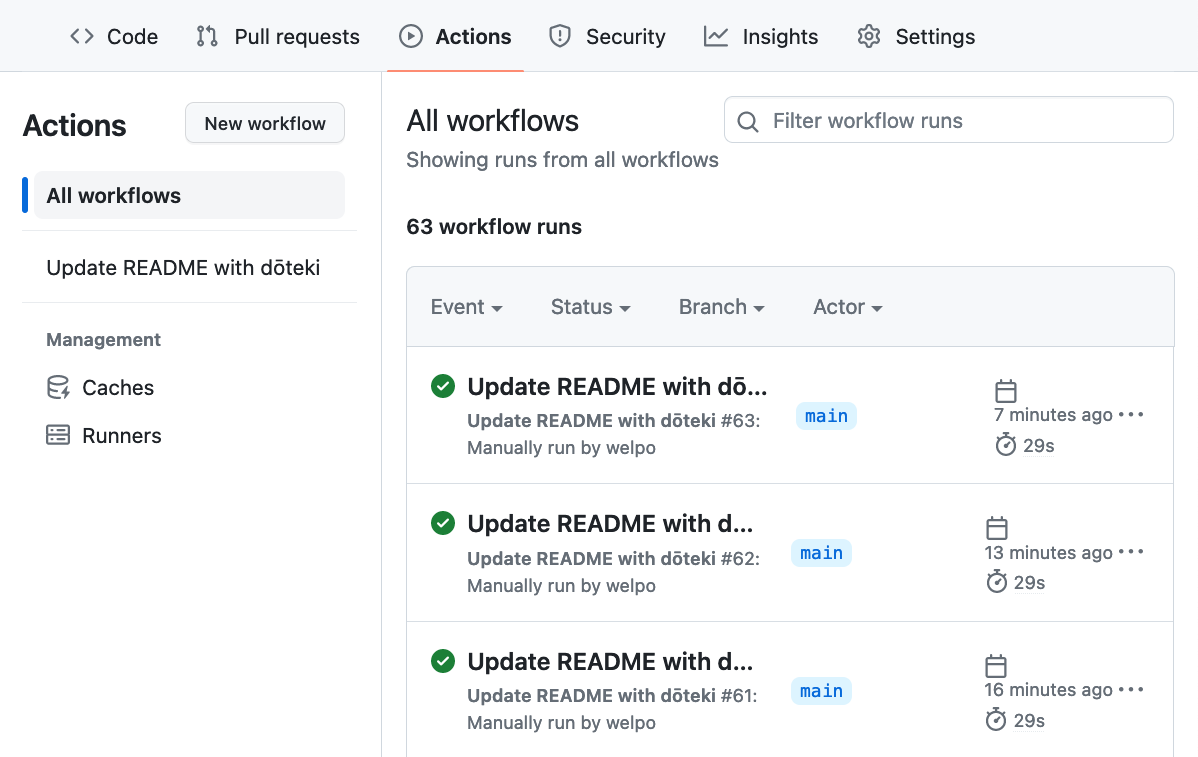Open workflow run #63 title link

pyautogui.click(x=617, y=387)
